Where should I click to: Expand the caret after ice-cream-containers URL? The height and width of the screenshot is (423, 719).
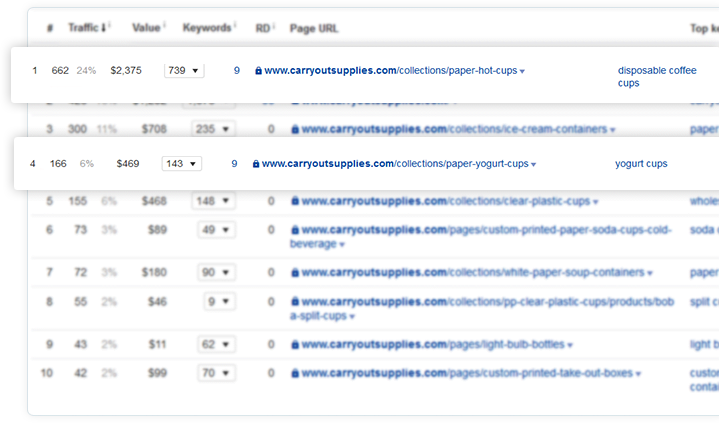(x=612, y=130)
